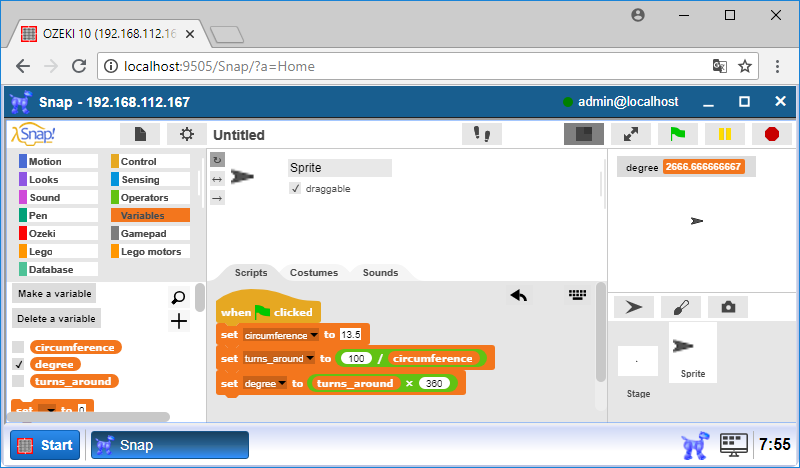Toggle keyboard entry icon in scripts area

tap(577, 294)
